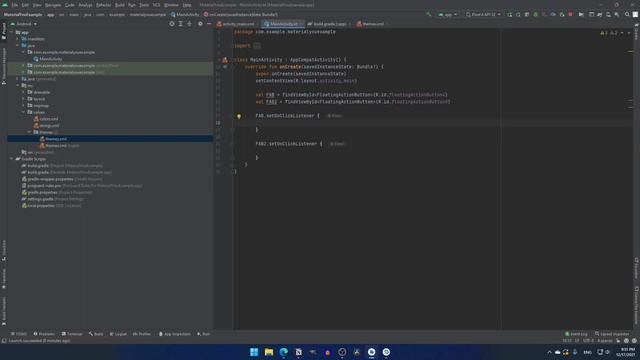
Task: Select themes.xml (night) file
Action: tap(60, 146)
